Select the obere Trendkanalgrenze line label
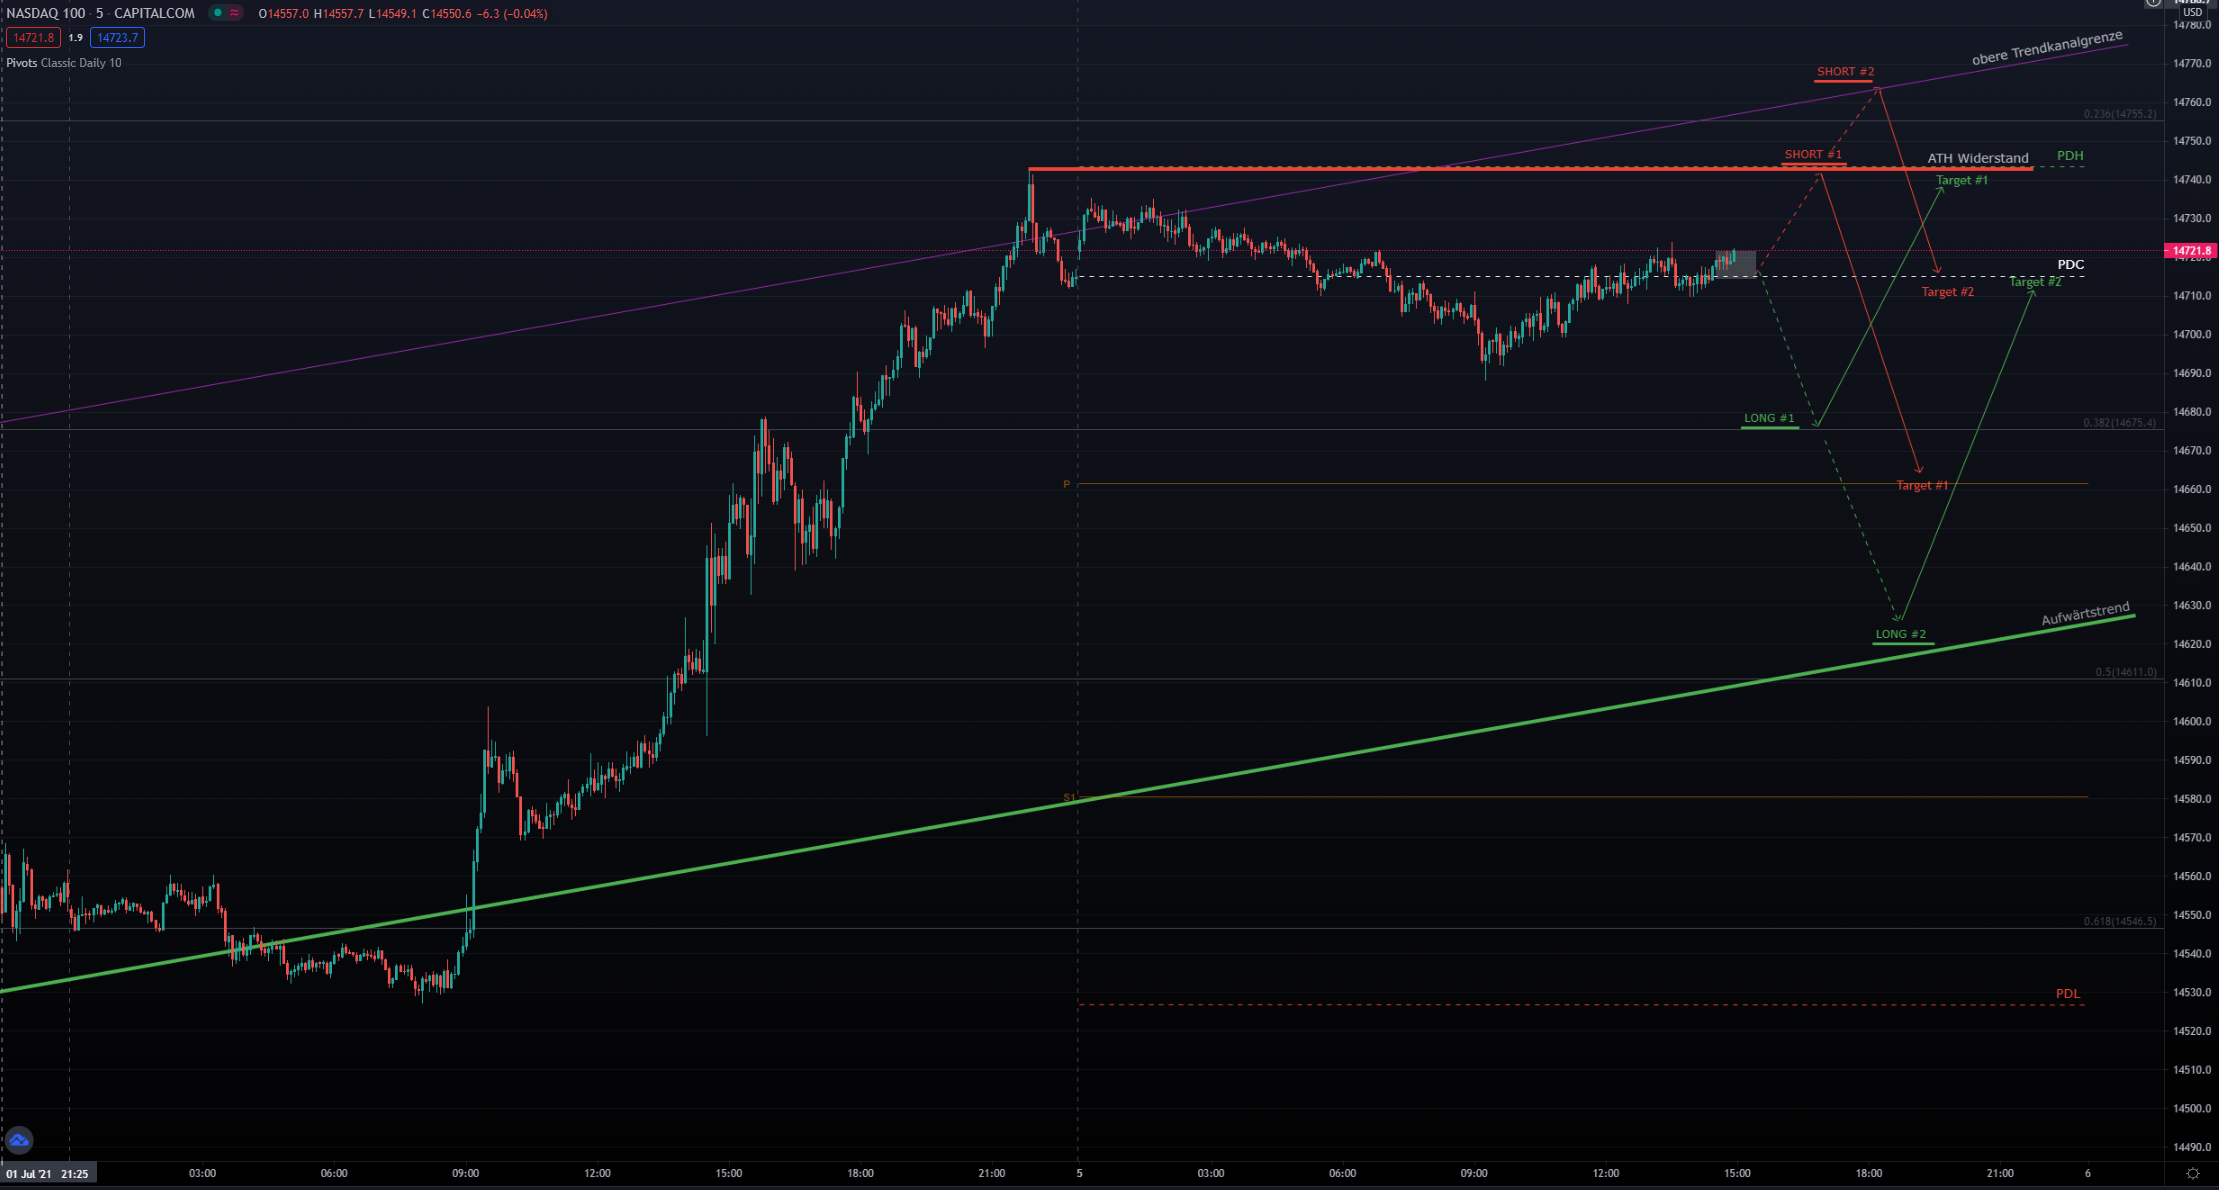 (2046, 49)
